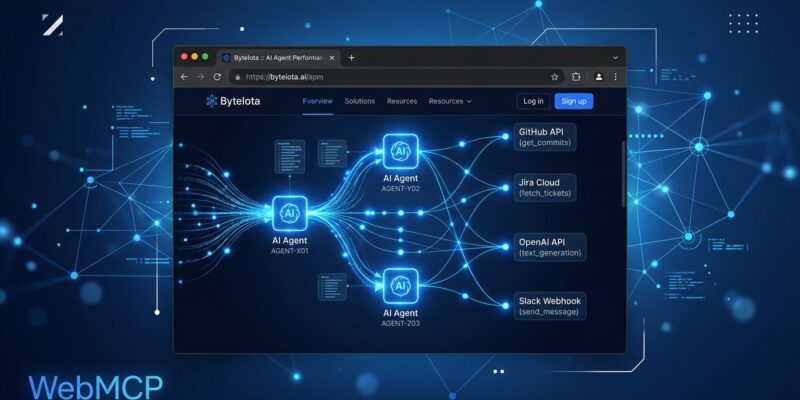This screenshot has height=400, width=800.
Task: Select the AGENT-Z03 AI agent icon
Action: 401,286
